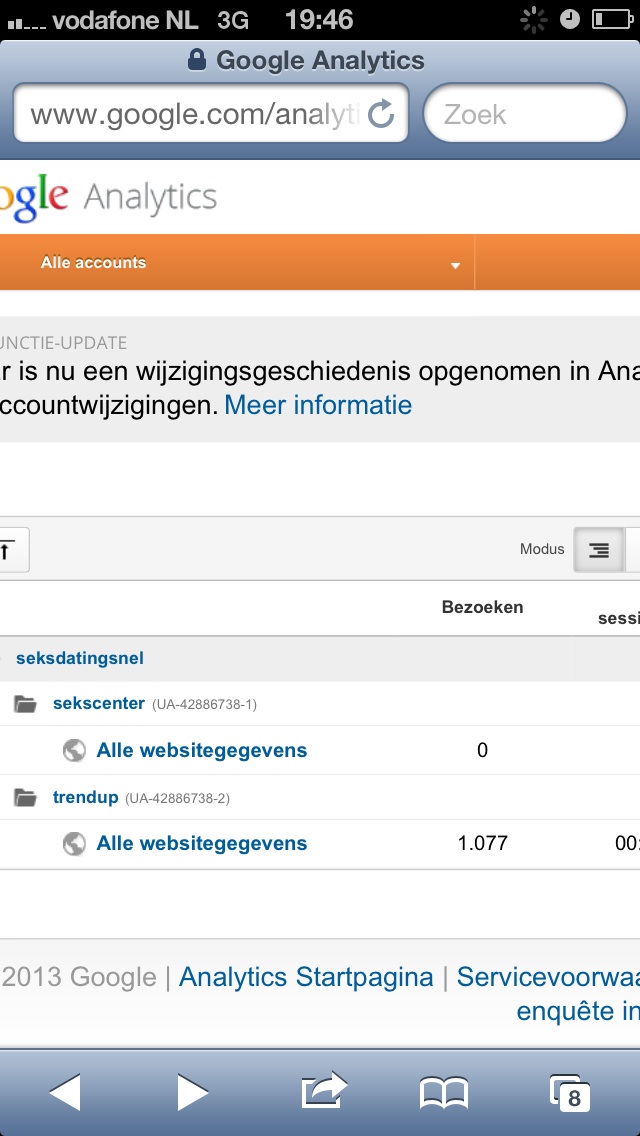Tap the clock alarm icon in status bar
The image size is (640, 1136).
tap(570, 20)
